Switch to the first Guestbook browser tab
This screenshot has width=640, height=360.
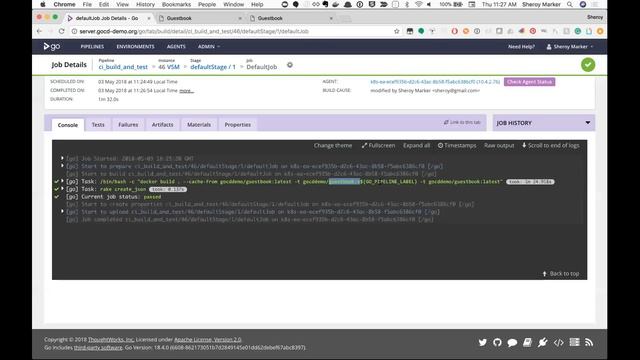point(199,18)
